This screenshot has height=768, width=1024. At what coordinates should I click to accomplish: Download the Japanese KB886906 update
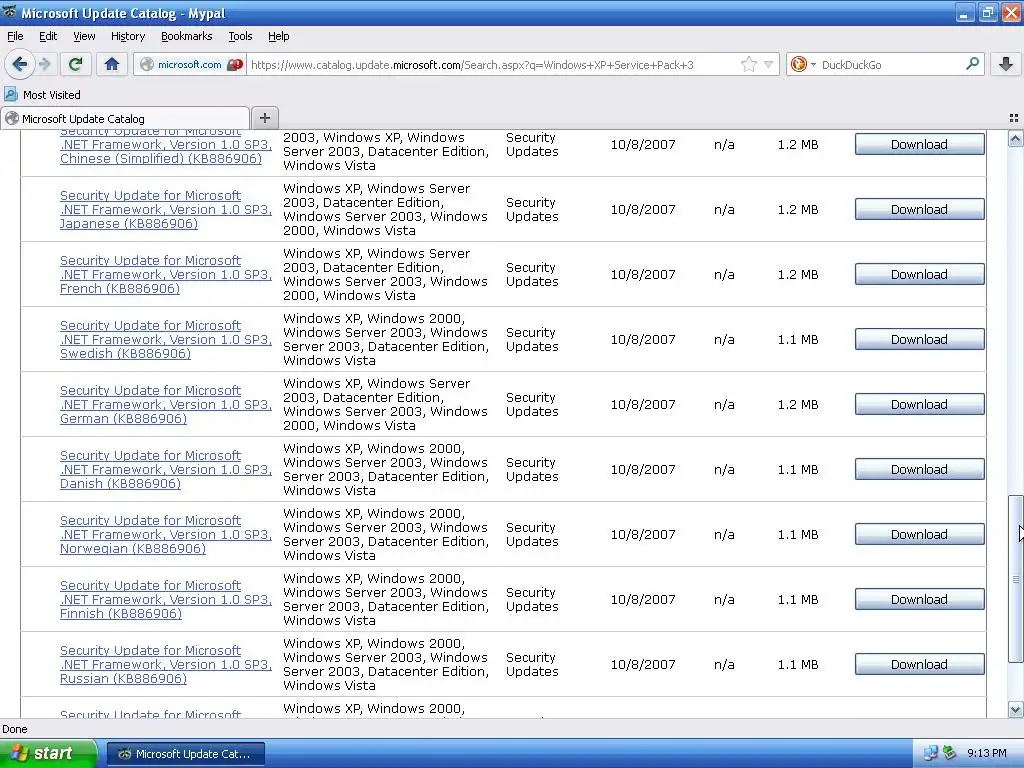pyautogui.click(x=919, y=209)
